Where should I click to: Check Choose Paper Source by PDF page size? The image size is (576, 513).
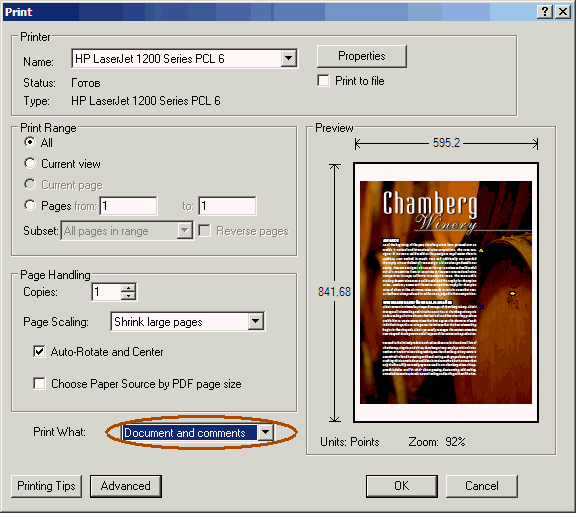click(39, 383)
